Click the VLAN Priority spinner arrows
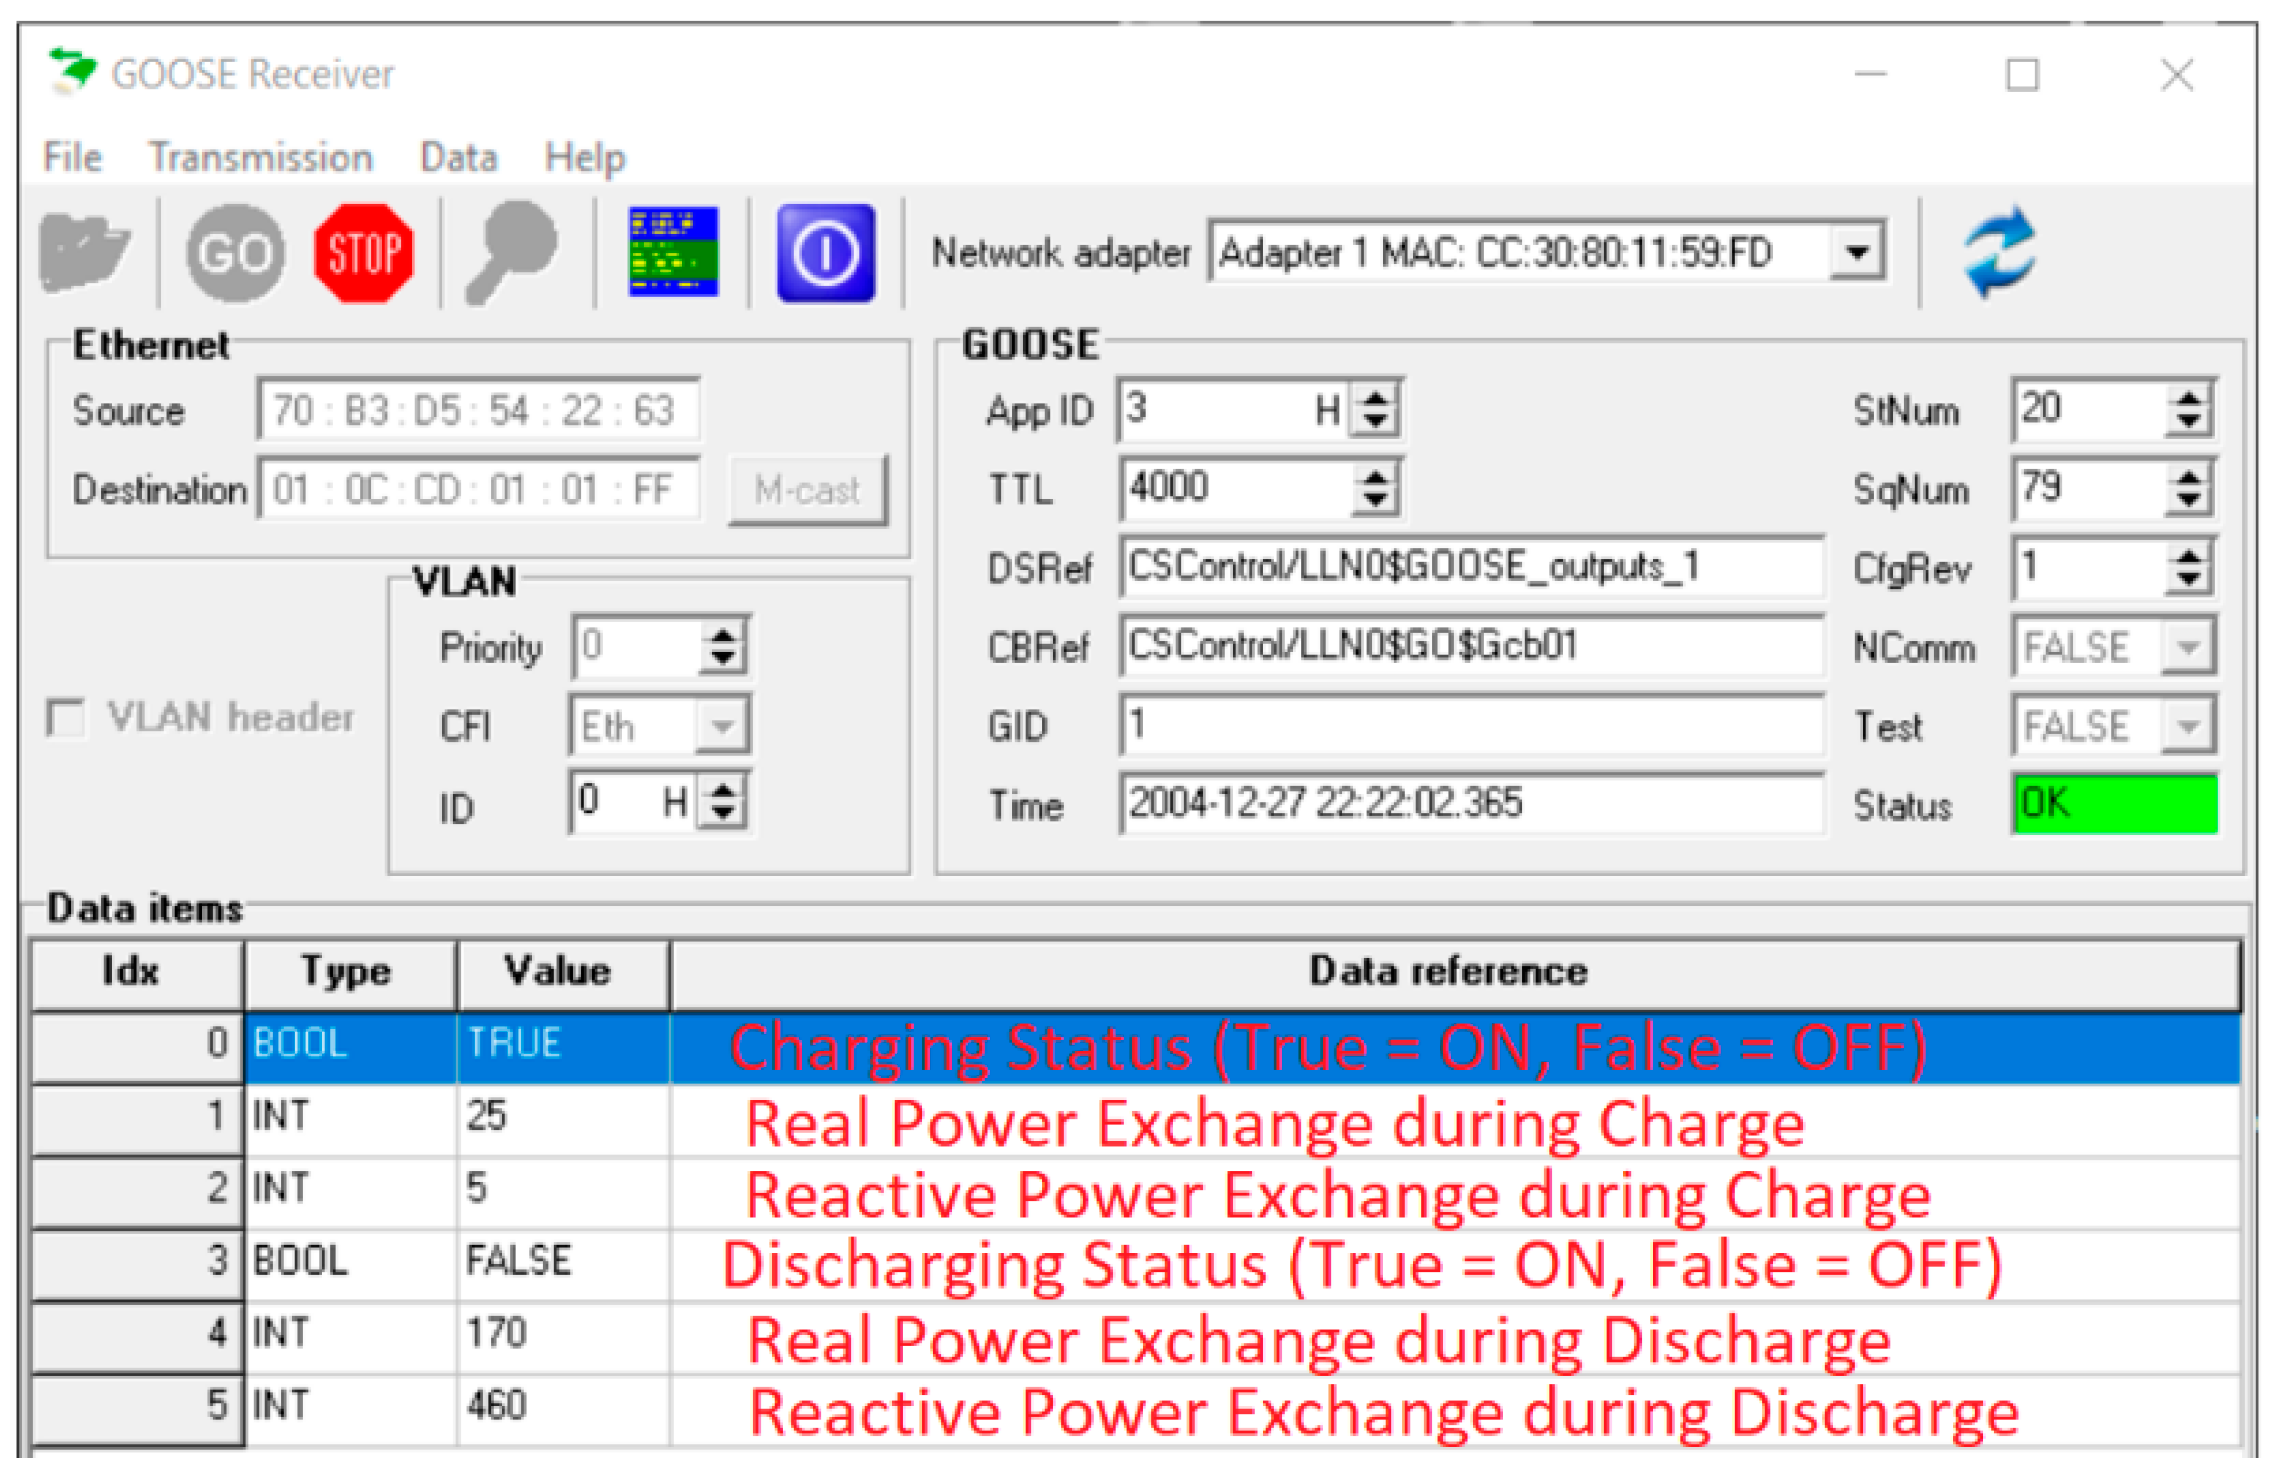This screenshot has height=1481, width=2284. pos(722,647)
